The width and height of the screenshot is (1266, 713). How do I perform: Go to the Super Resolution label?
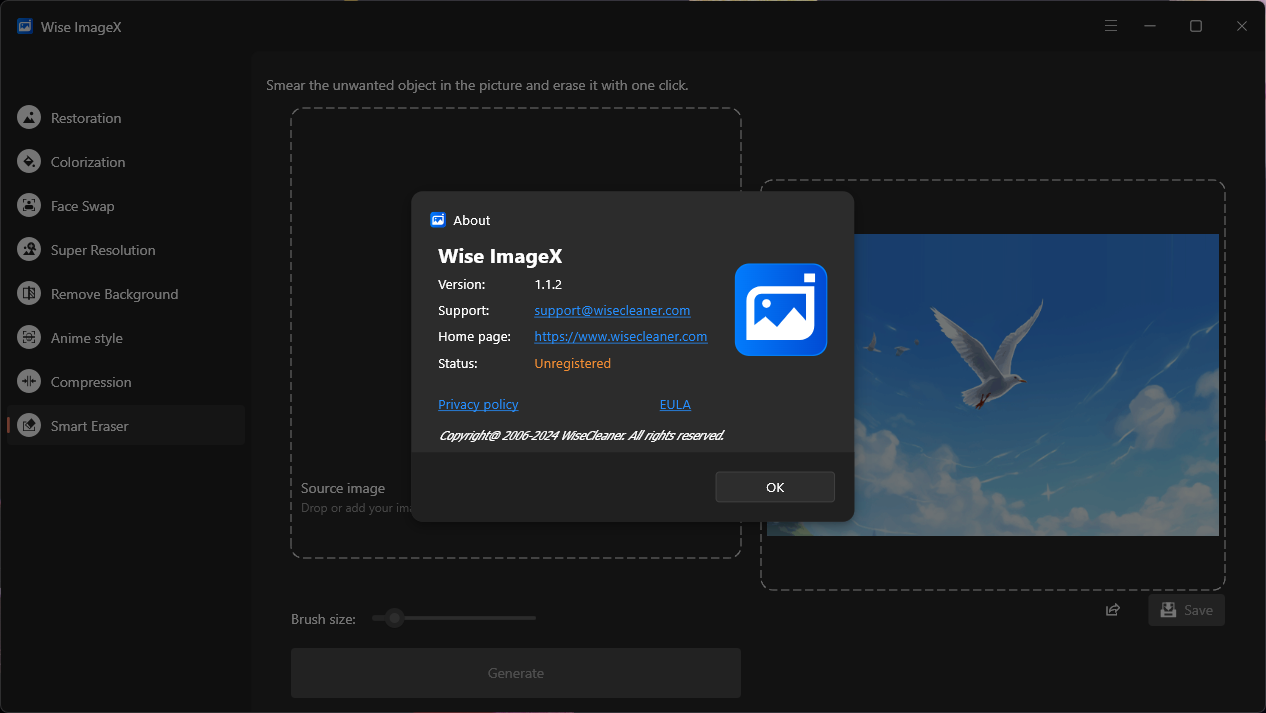point(103,250)
